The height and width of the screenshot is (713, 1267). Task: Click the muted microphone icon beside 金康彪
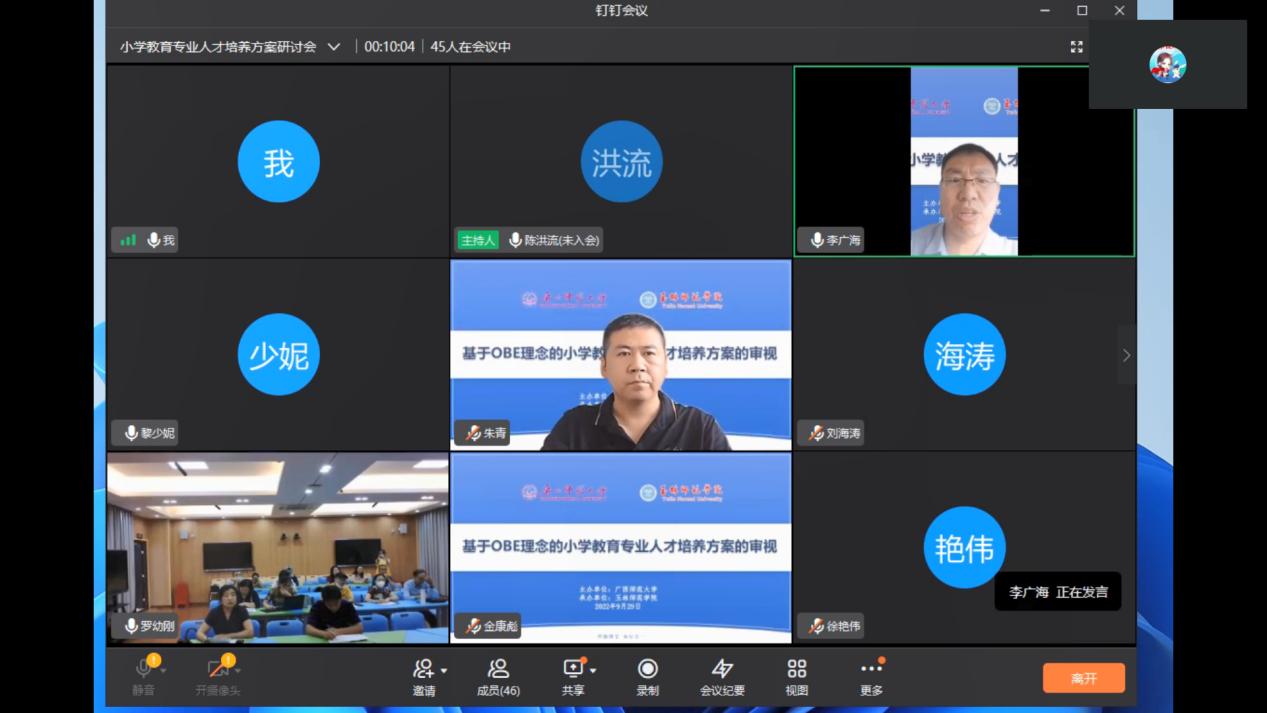473,626
